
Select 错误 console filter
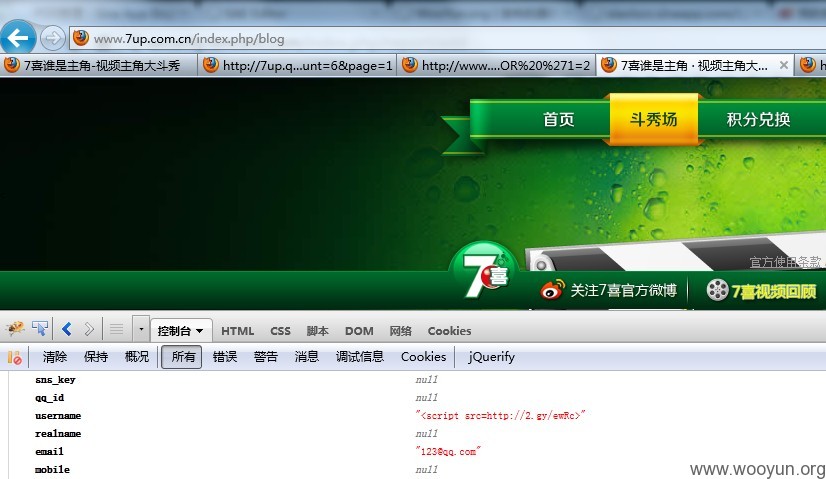pyautogui.click(x=225, y=357)
